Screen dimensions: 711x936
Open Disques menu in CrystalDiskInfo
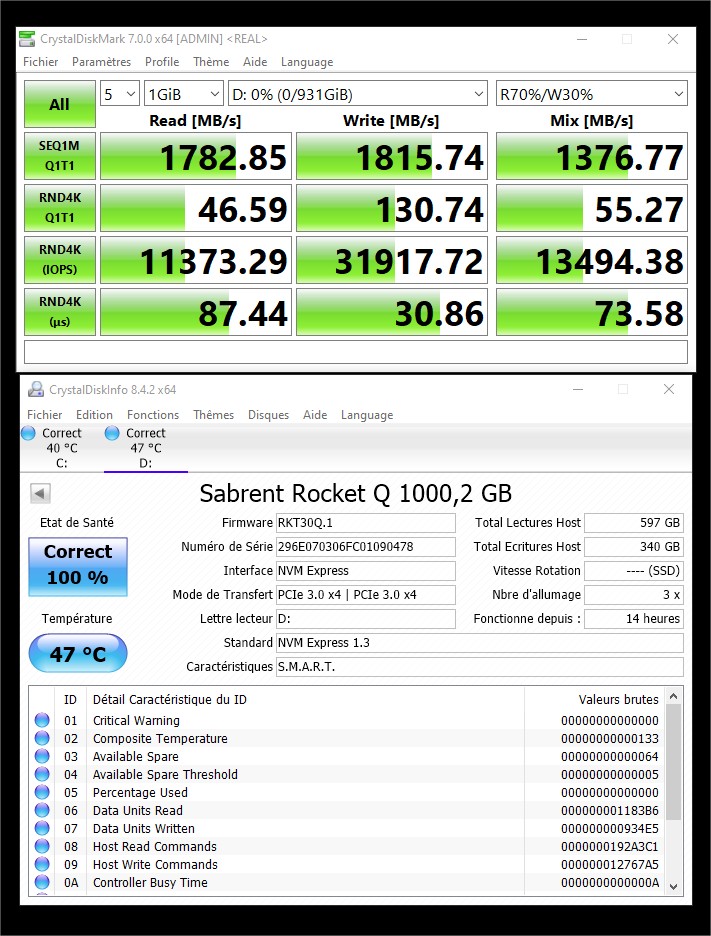click(268, 414)
